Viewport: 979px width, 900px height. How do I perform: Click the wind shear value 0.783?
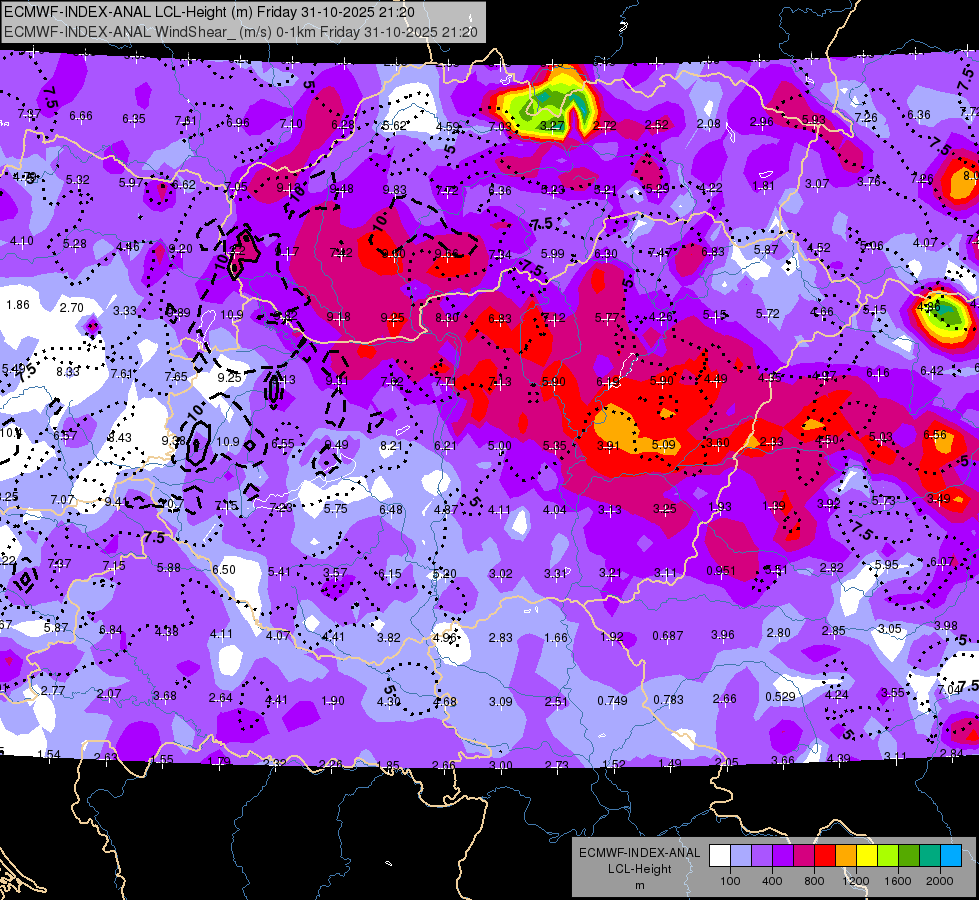coord(668,700)
